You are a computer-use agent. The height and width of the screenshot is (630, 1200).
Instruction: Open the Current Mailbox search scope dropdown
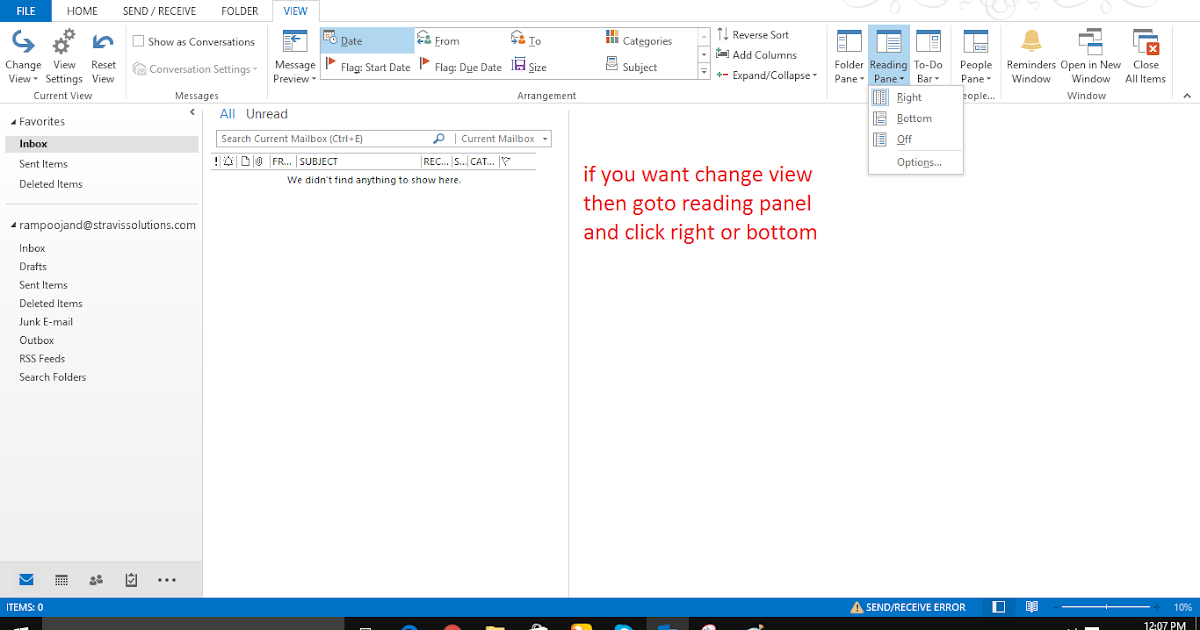[502, 138]
